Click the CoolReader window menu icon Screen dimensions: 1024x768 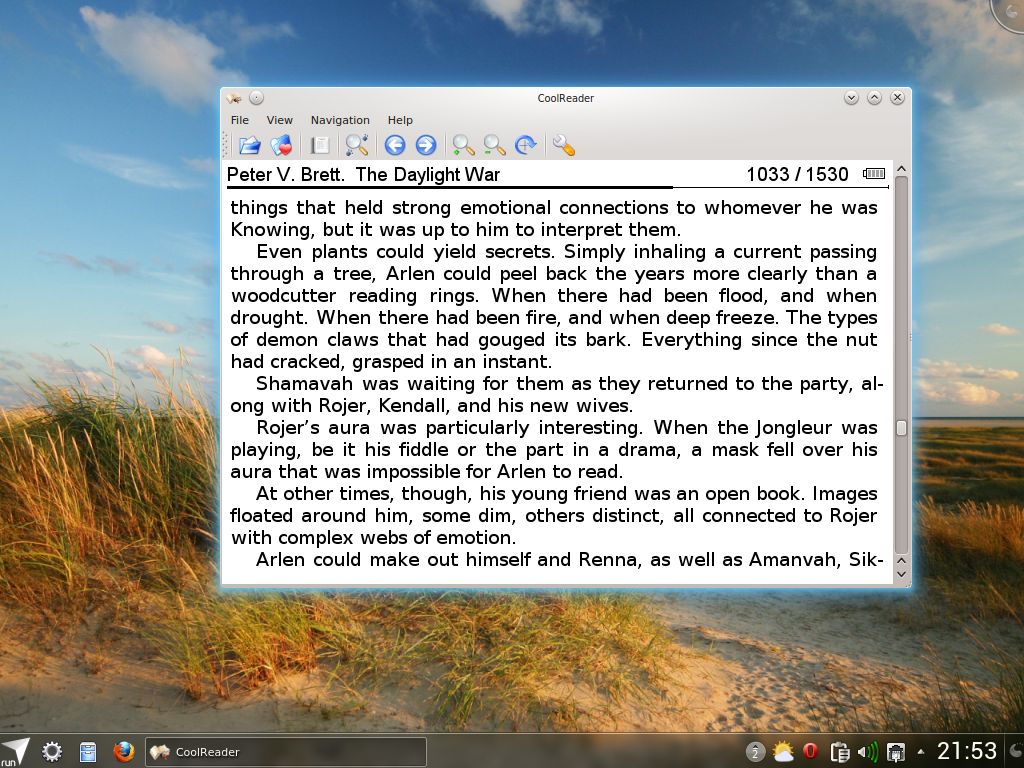click(234, 98)
